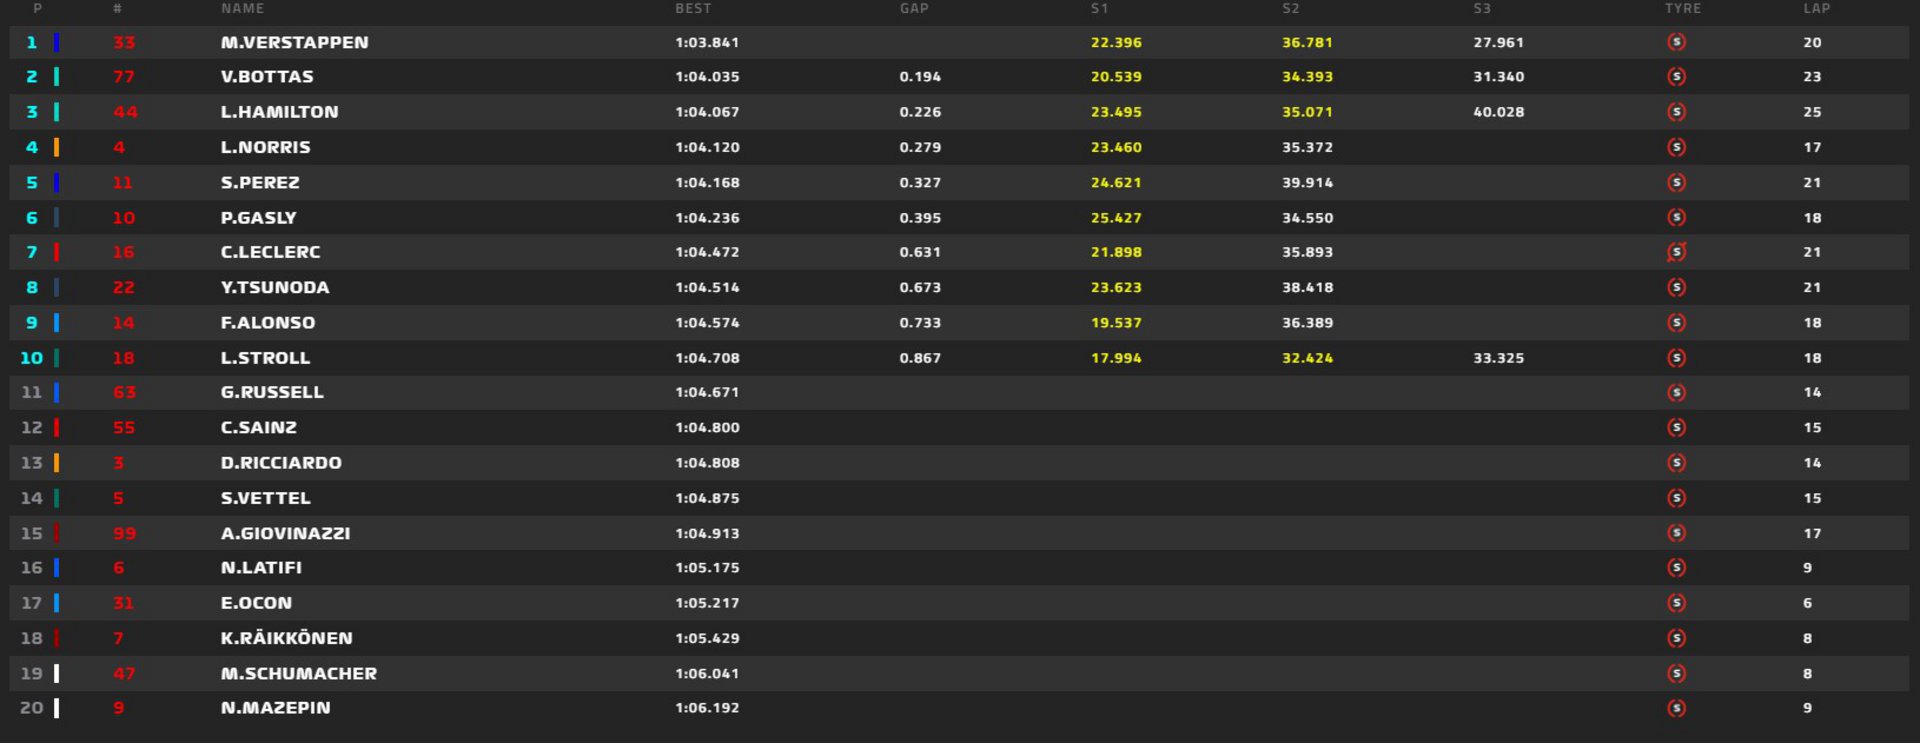The width and height of the screenshot is (1920, 743).
Task: Click the red team color bar beside C.Sainz
Action: coord(56,428)
